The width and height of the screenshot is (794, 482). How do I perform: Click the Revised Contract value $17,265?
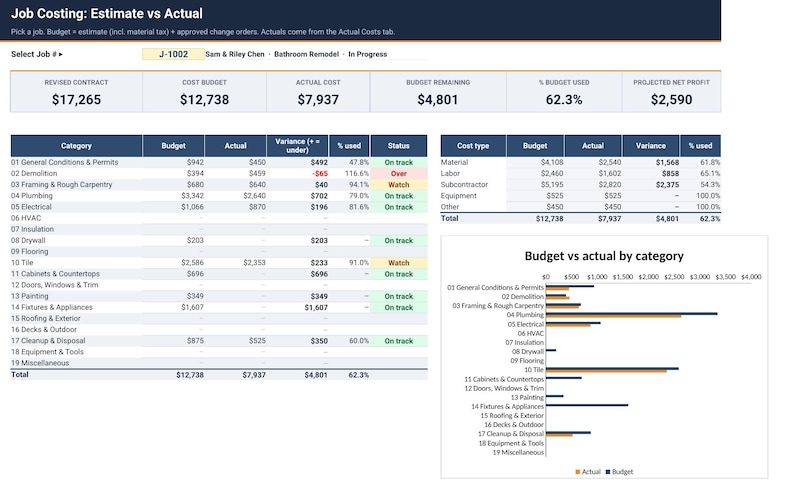click(x=76, y=100)
